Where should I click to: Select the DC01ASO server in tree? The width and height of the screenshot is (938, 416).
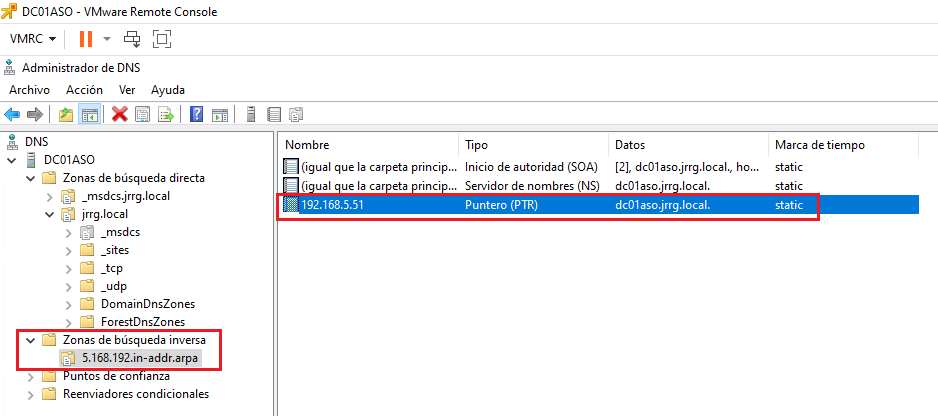pos(69,160)
